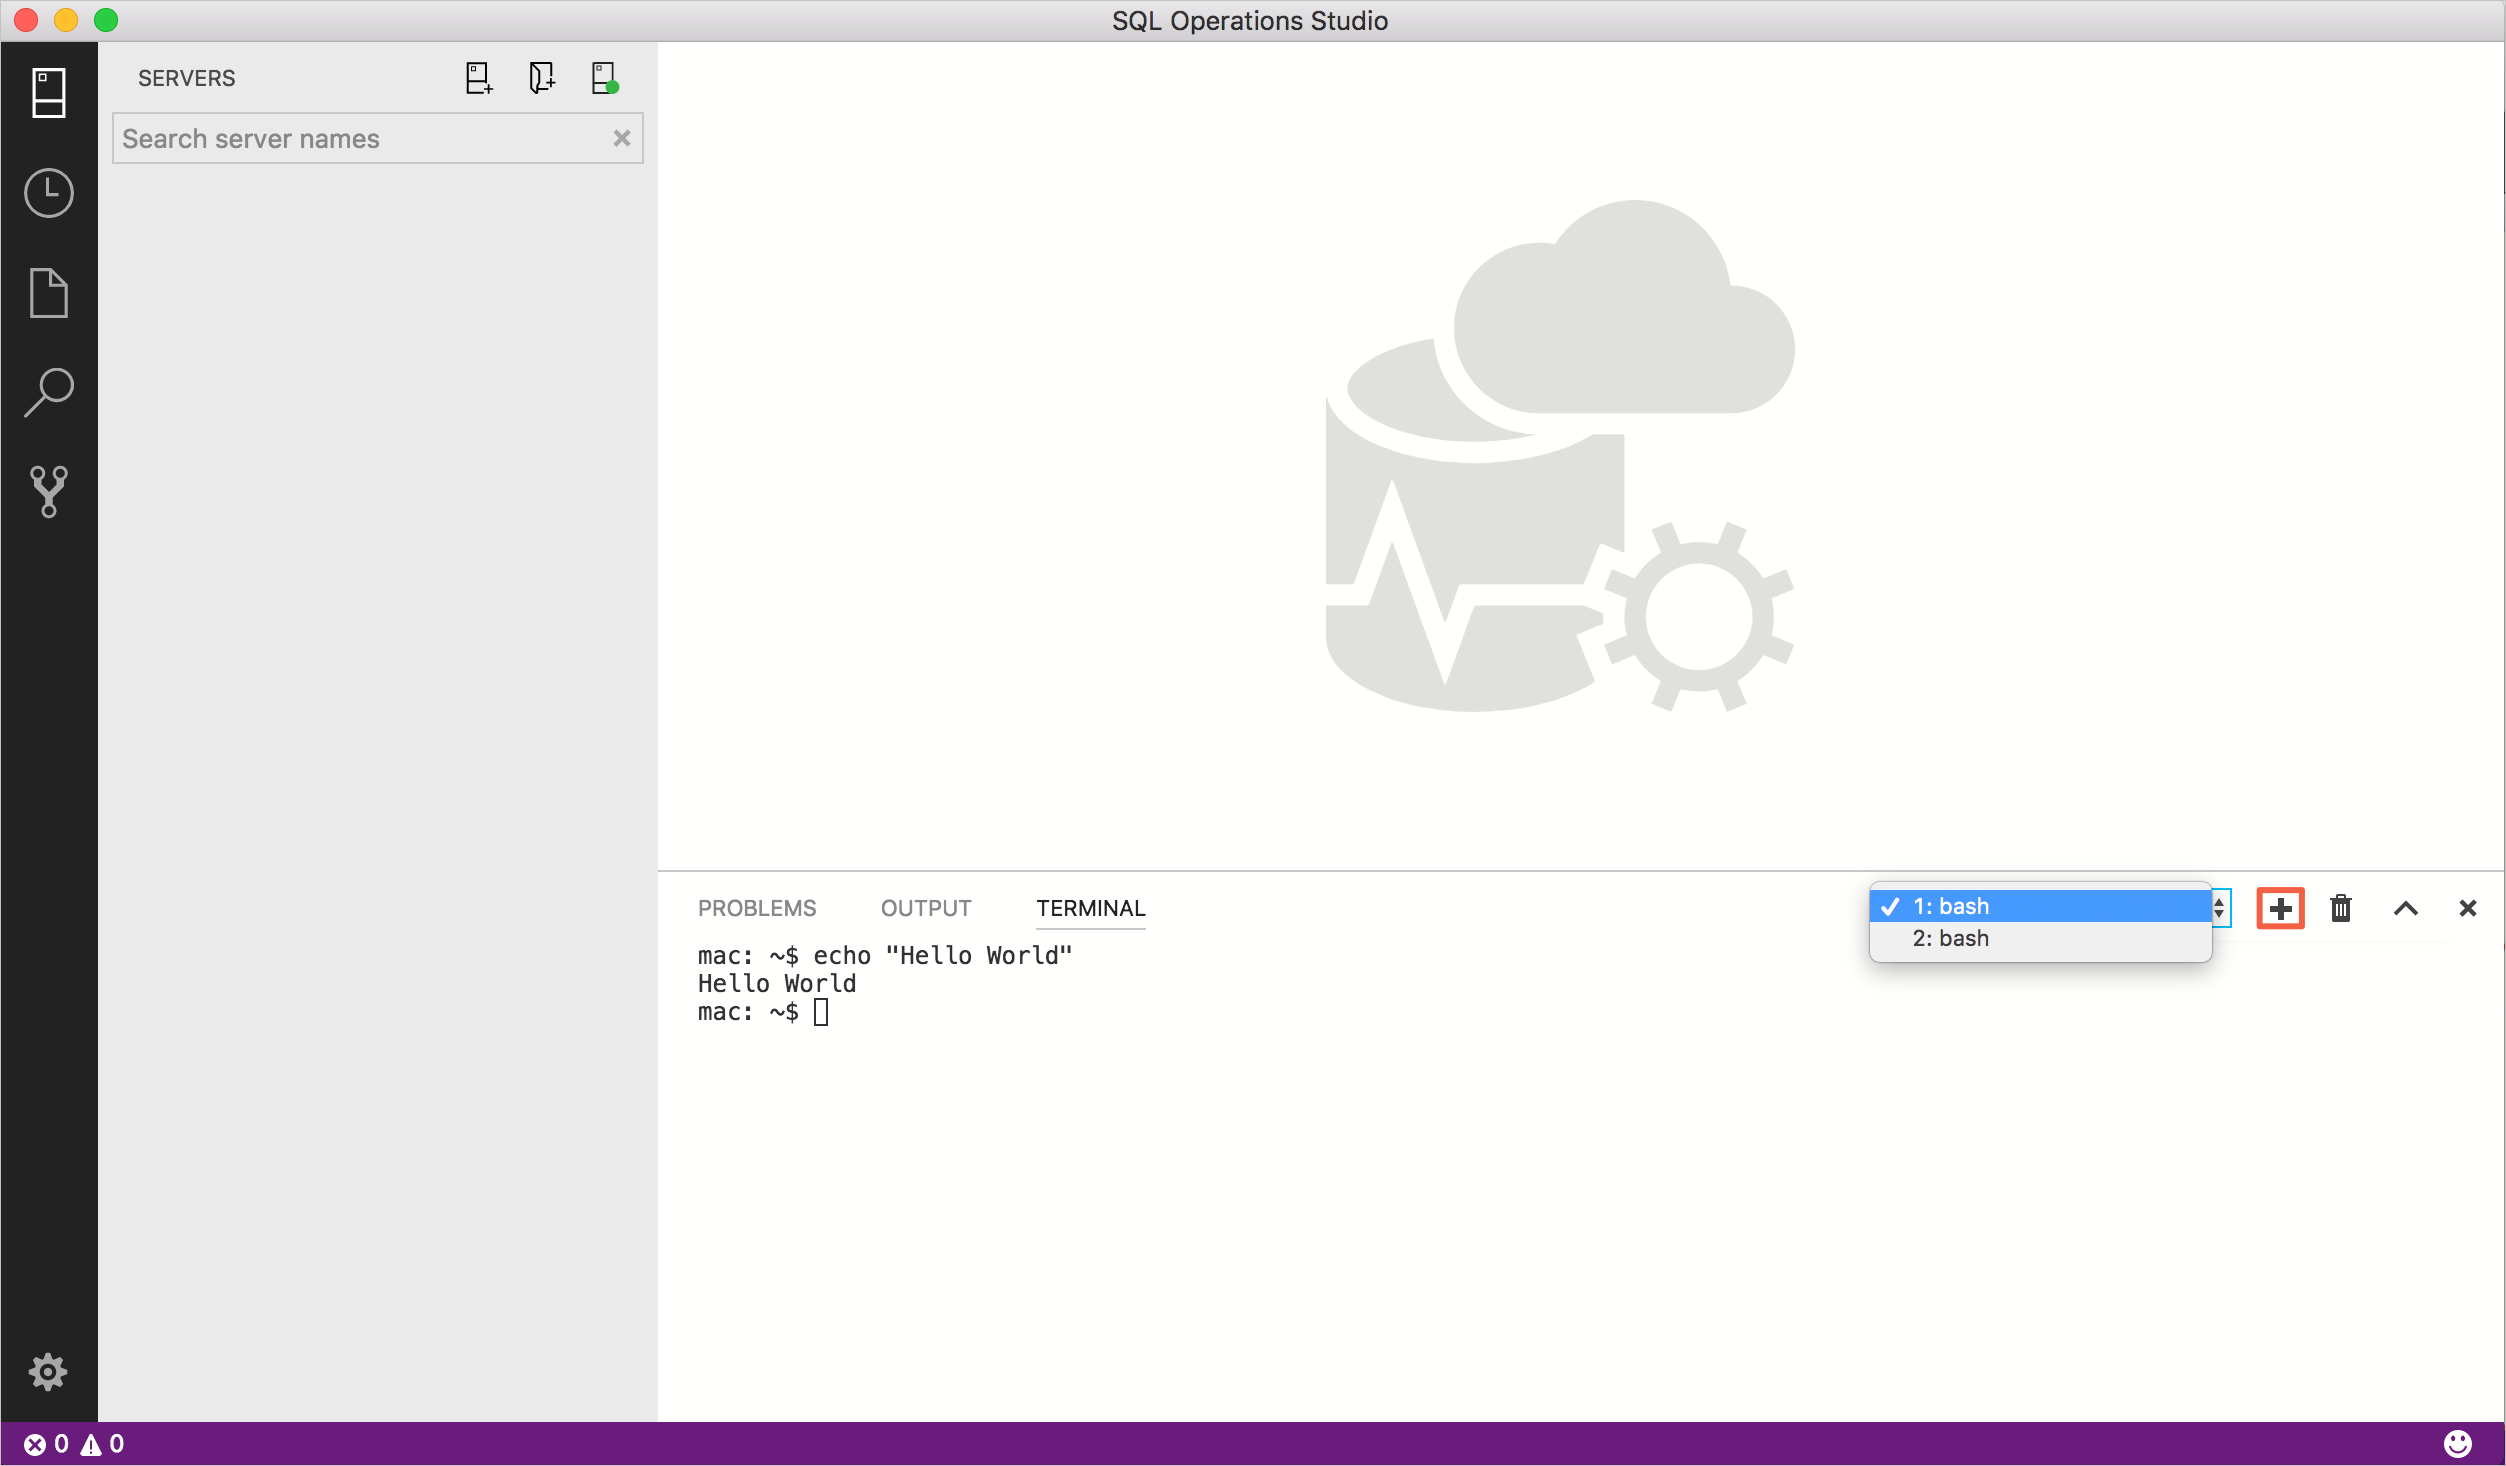Toggle collapse terminal panel arrow
2506x1466 pixels.
2405,908
